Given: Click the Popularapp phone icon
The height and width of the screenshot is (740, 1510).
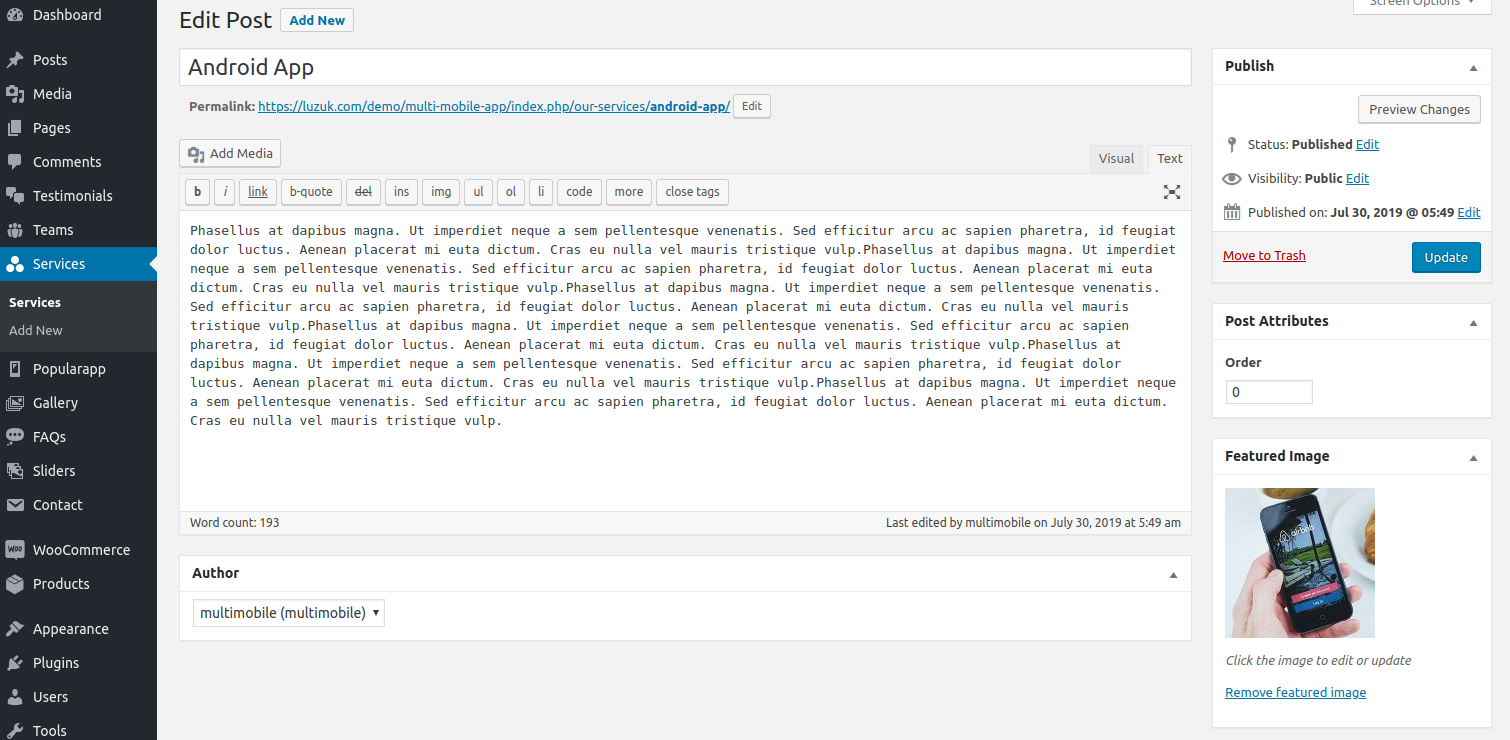Looking at the screenshot, I should [x=15, y=369].
